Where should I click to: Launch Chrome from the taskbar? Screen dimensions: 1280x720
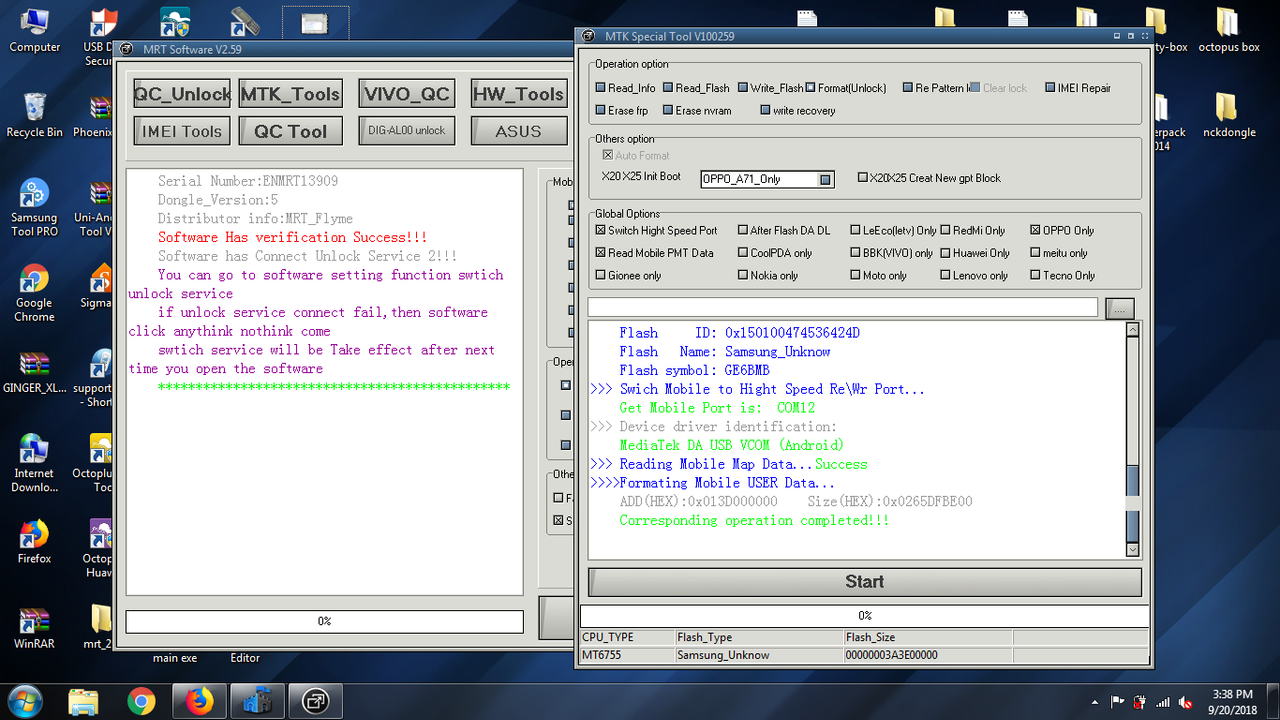pyautogui.click(x=142, y=701)
